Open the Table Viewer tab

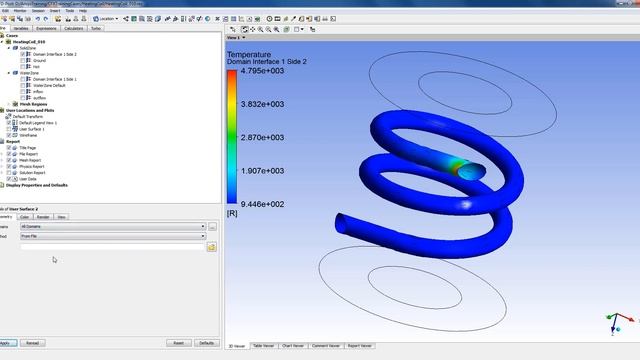coord(264,346)
